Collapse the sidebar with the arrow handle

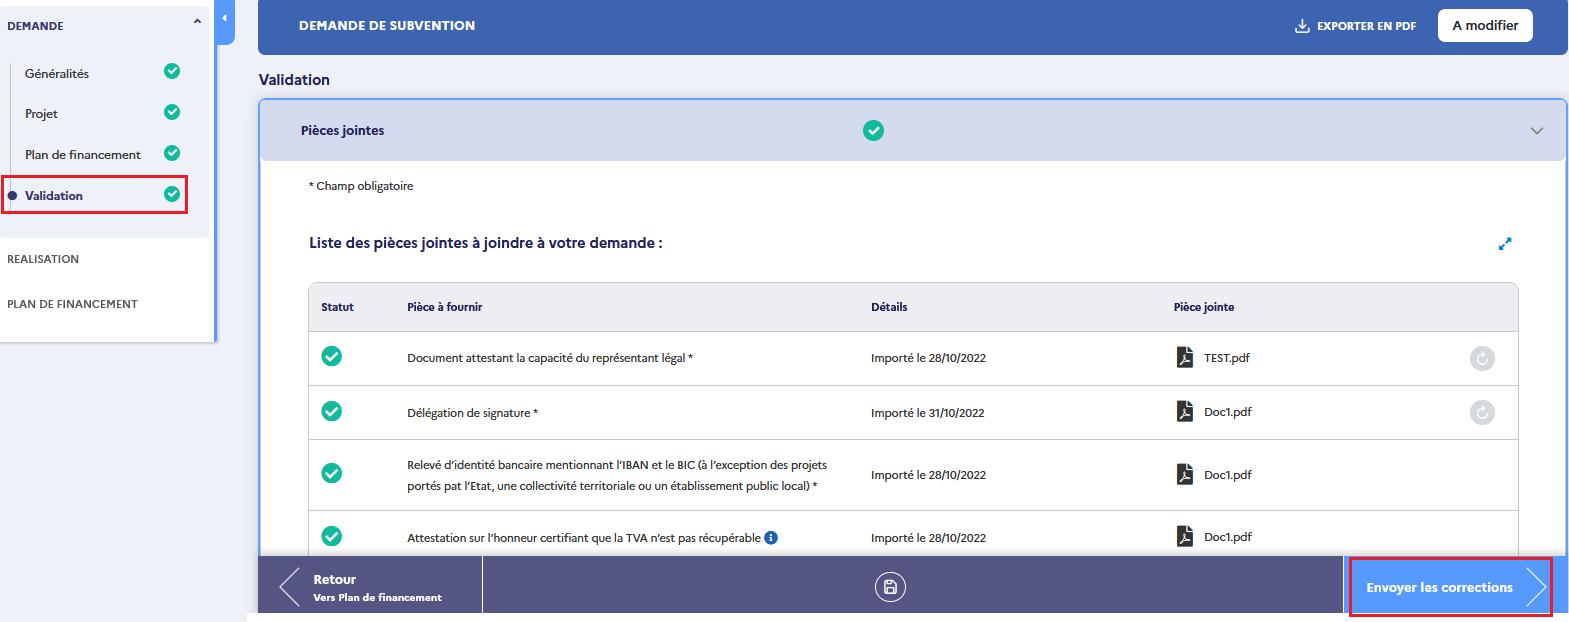(x=225, y=20)
